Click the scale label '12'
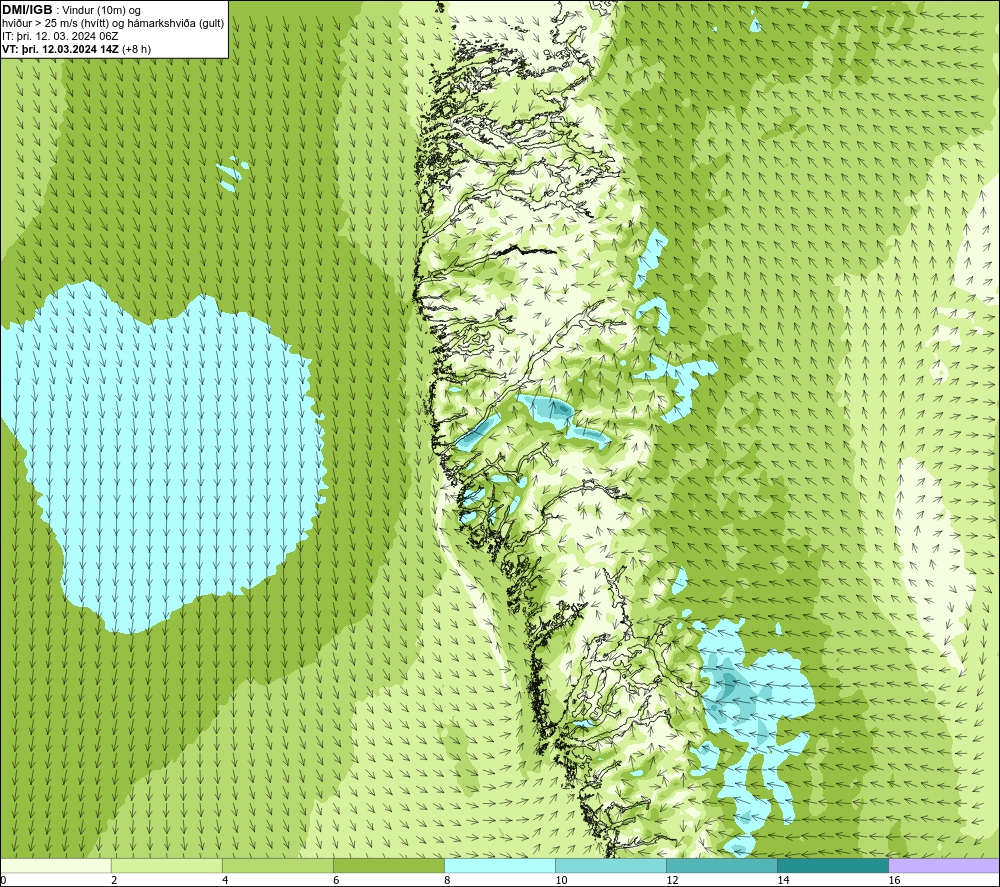Viewport: 1000px width, 887px height. (672, 881)
